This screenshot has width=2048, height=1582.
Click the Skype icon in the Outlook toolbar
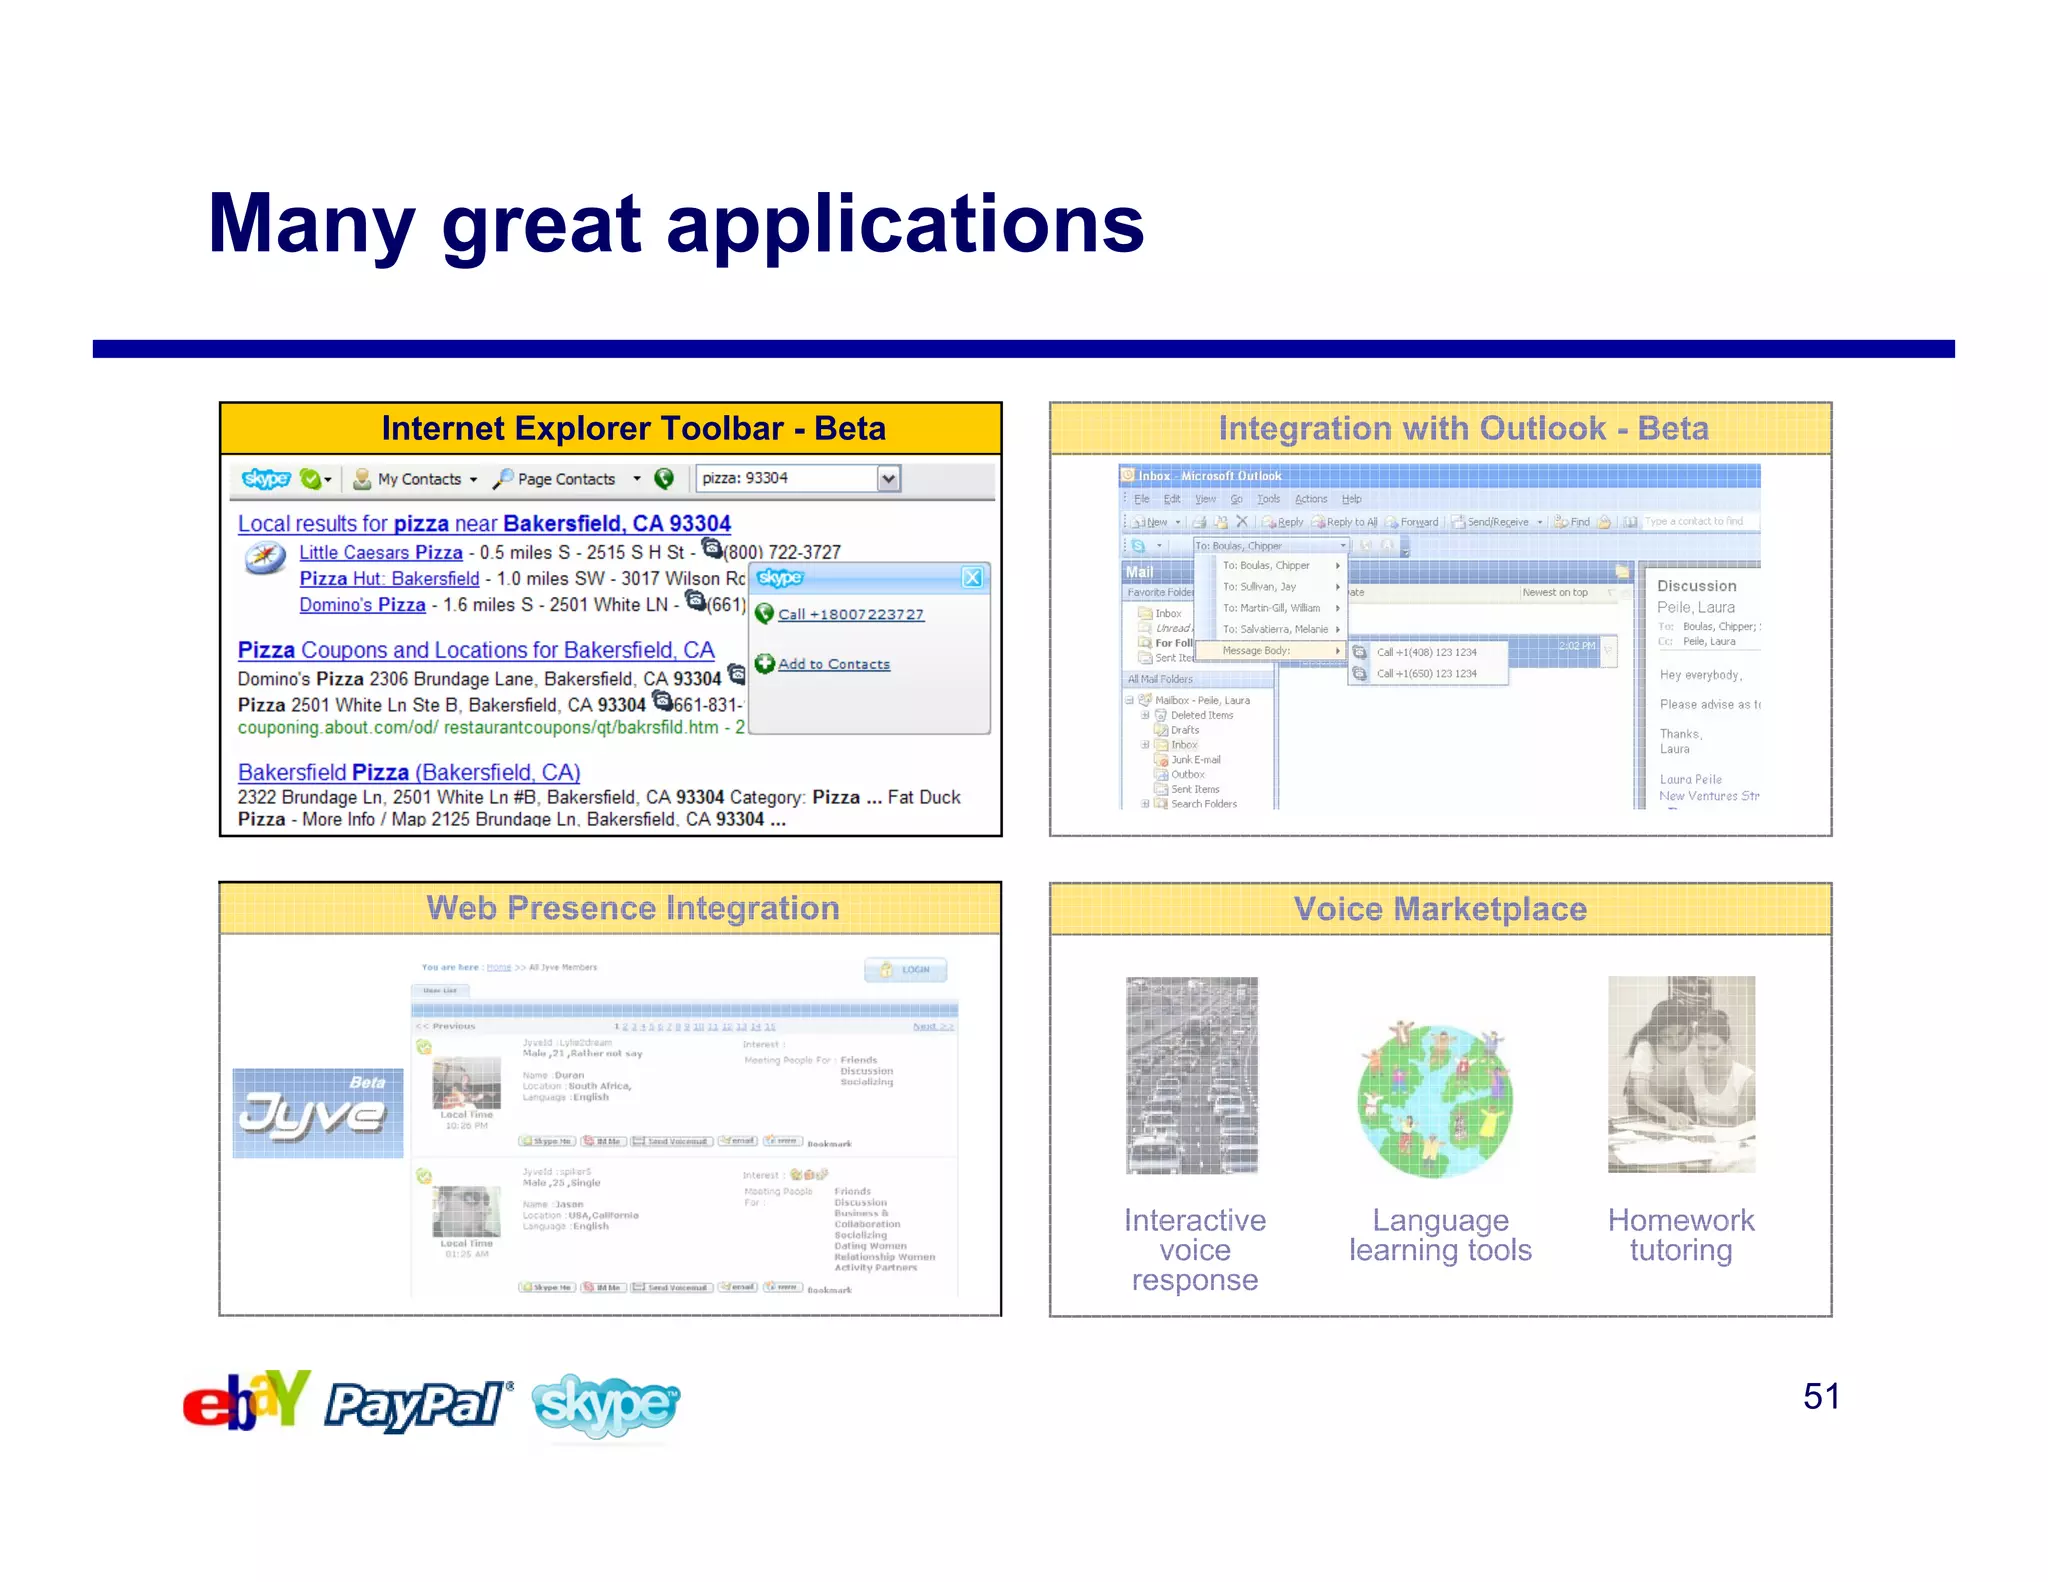click(1138, 546)
